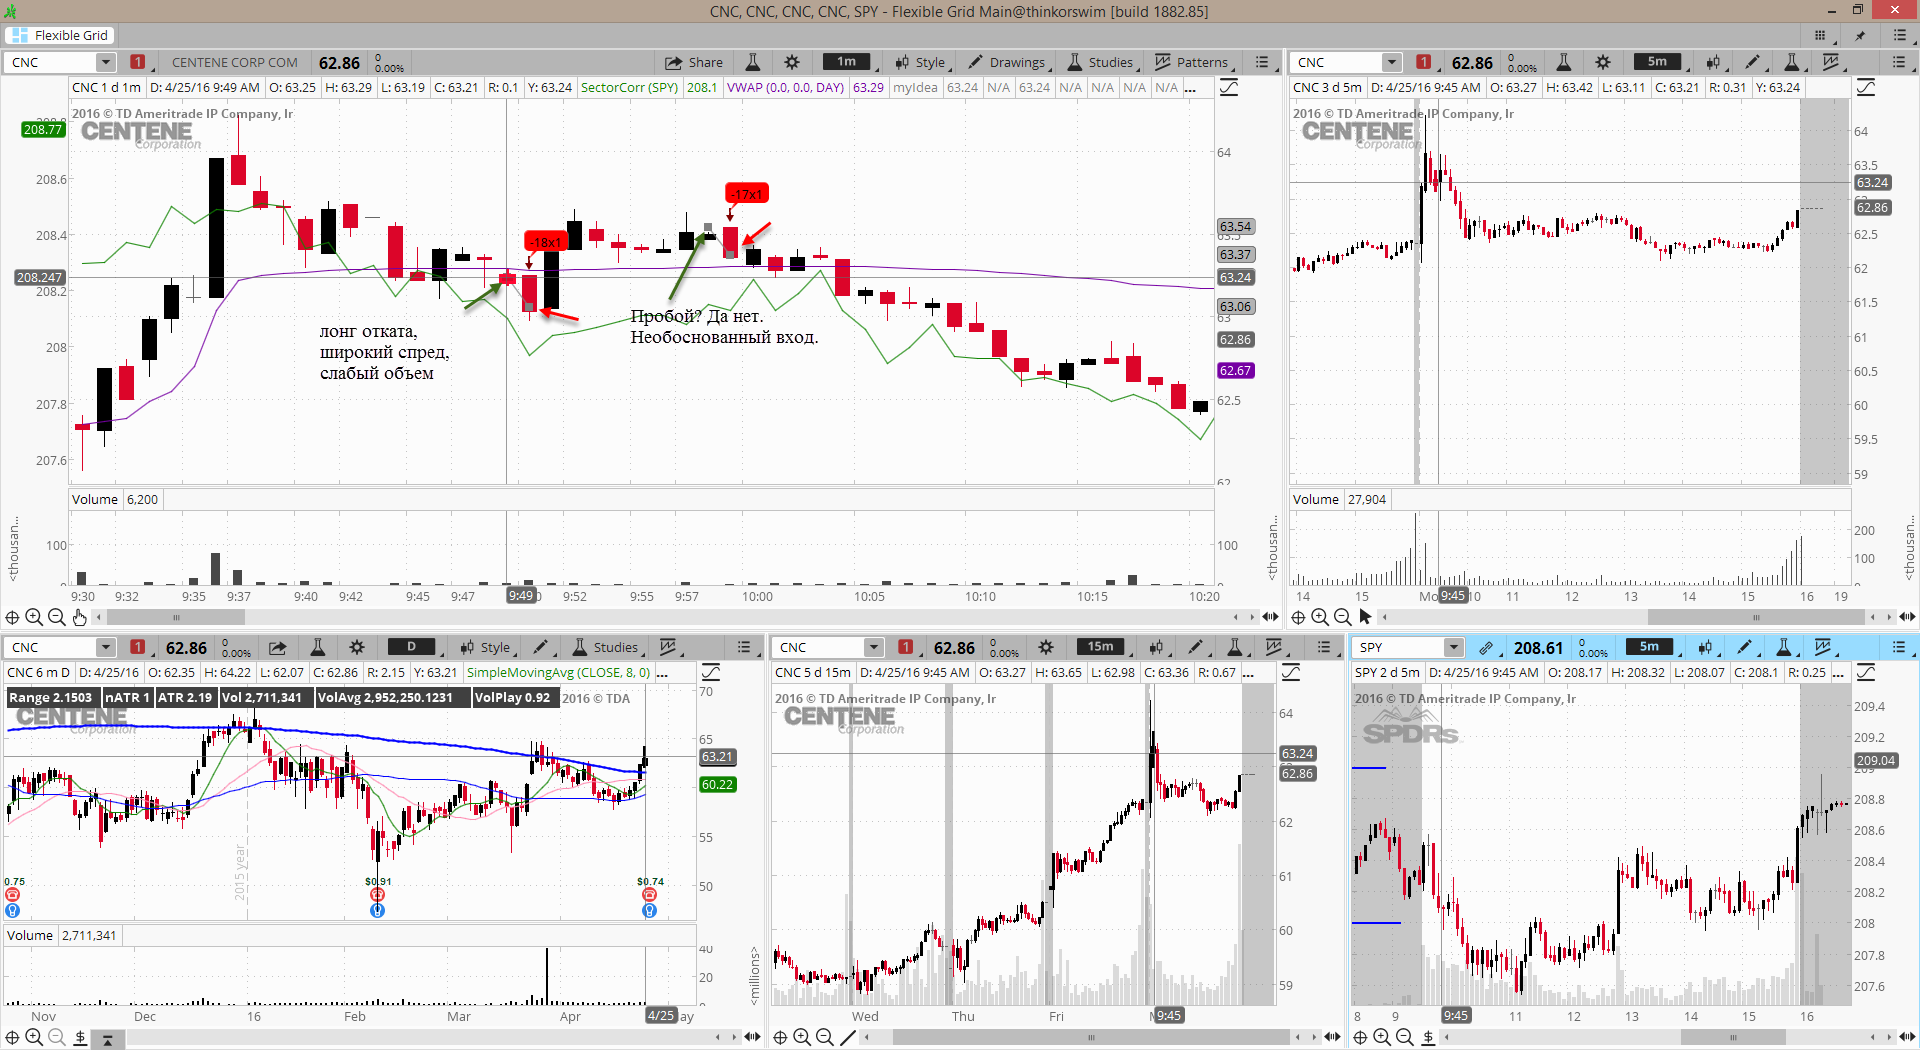Select pointer arrow tool under top-right 5m chart
Viewport: 1920px width, 1050px height.
pyautogui.click(x=1366, y=617)
